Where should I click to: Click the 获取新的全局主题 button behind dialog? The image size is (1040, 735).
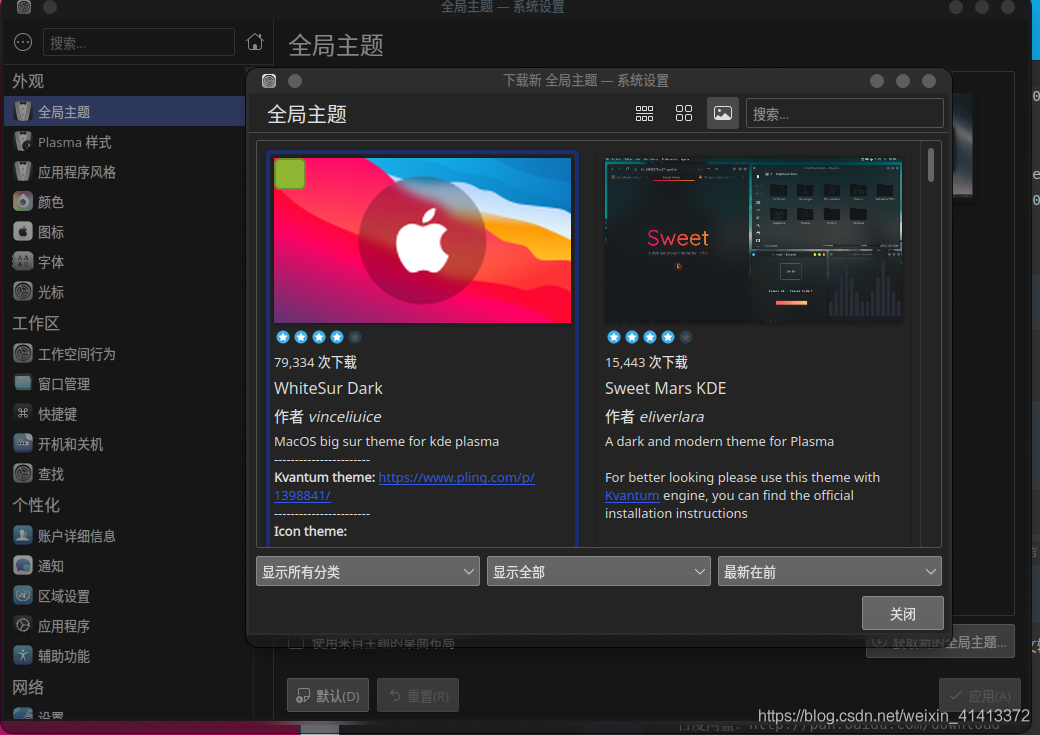tap(941, 642)
